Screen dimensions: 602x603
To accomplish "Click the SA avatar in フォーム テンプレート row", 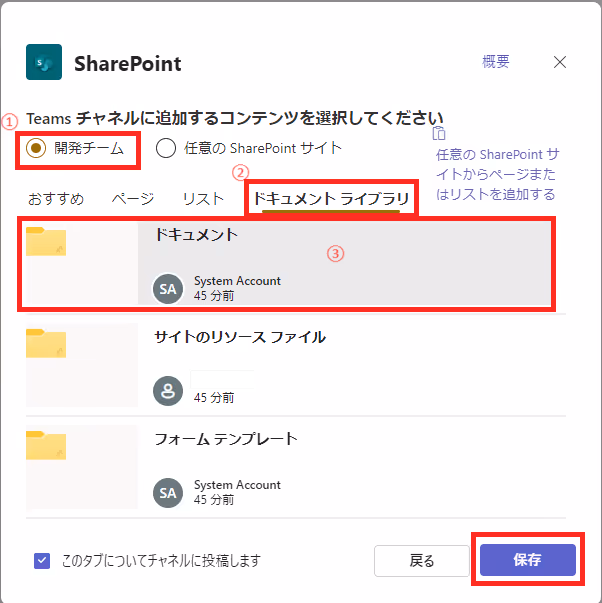I will coord(168,493).
